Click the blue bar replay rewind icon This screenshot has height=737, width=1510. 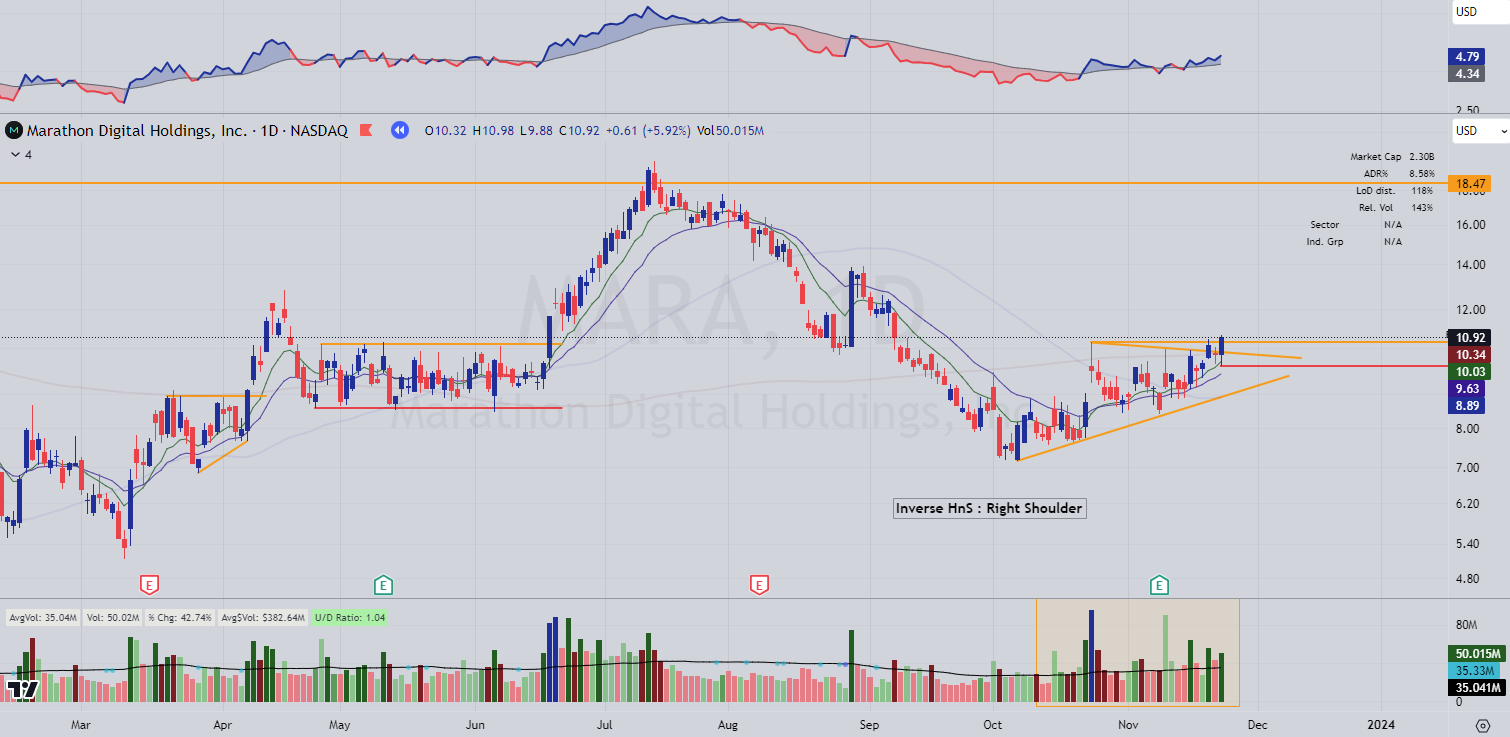tap(399, 130)
